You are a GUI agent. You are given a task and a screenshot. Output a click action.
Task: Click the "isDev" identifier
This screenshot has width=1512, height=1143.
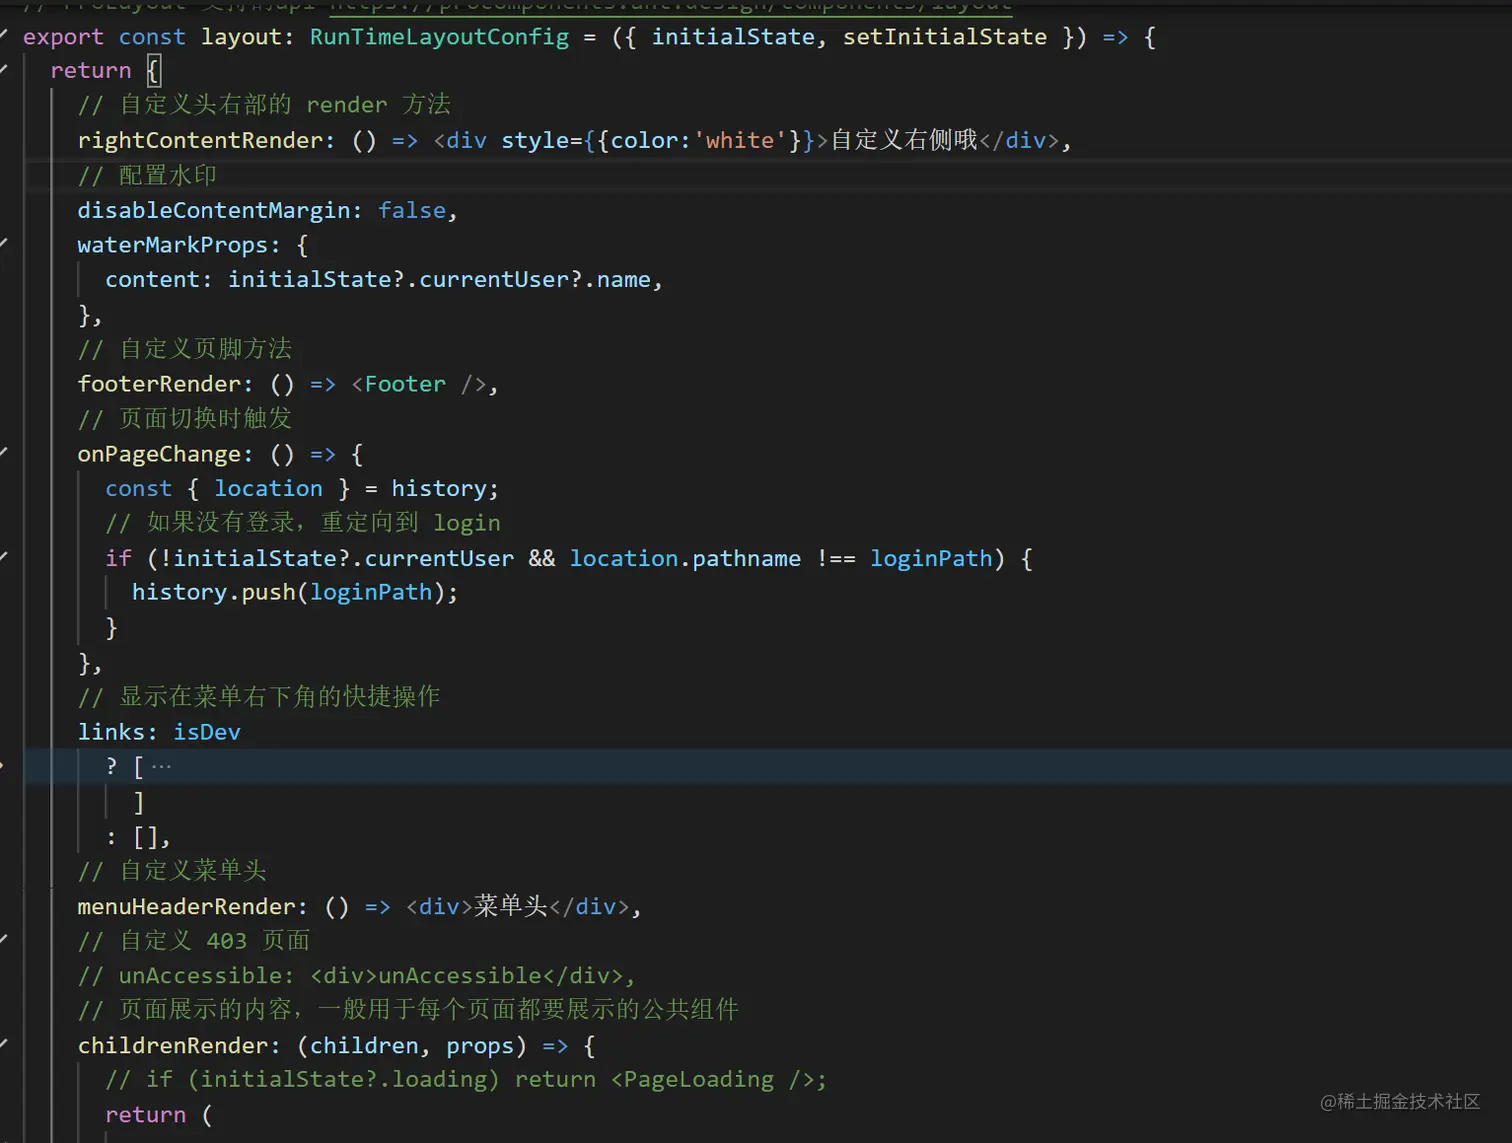click(x=207, y=732)
